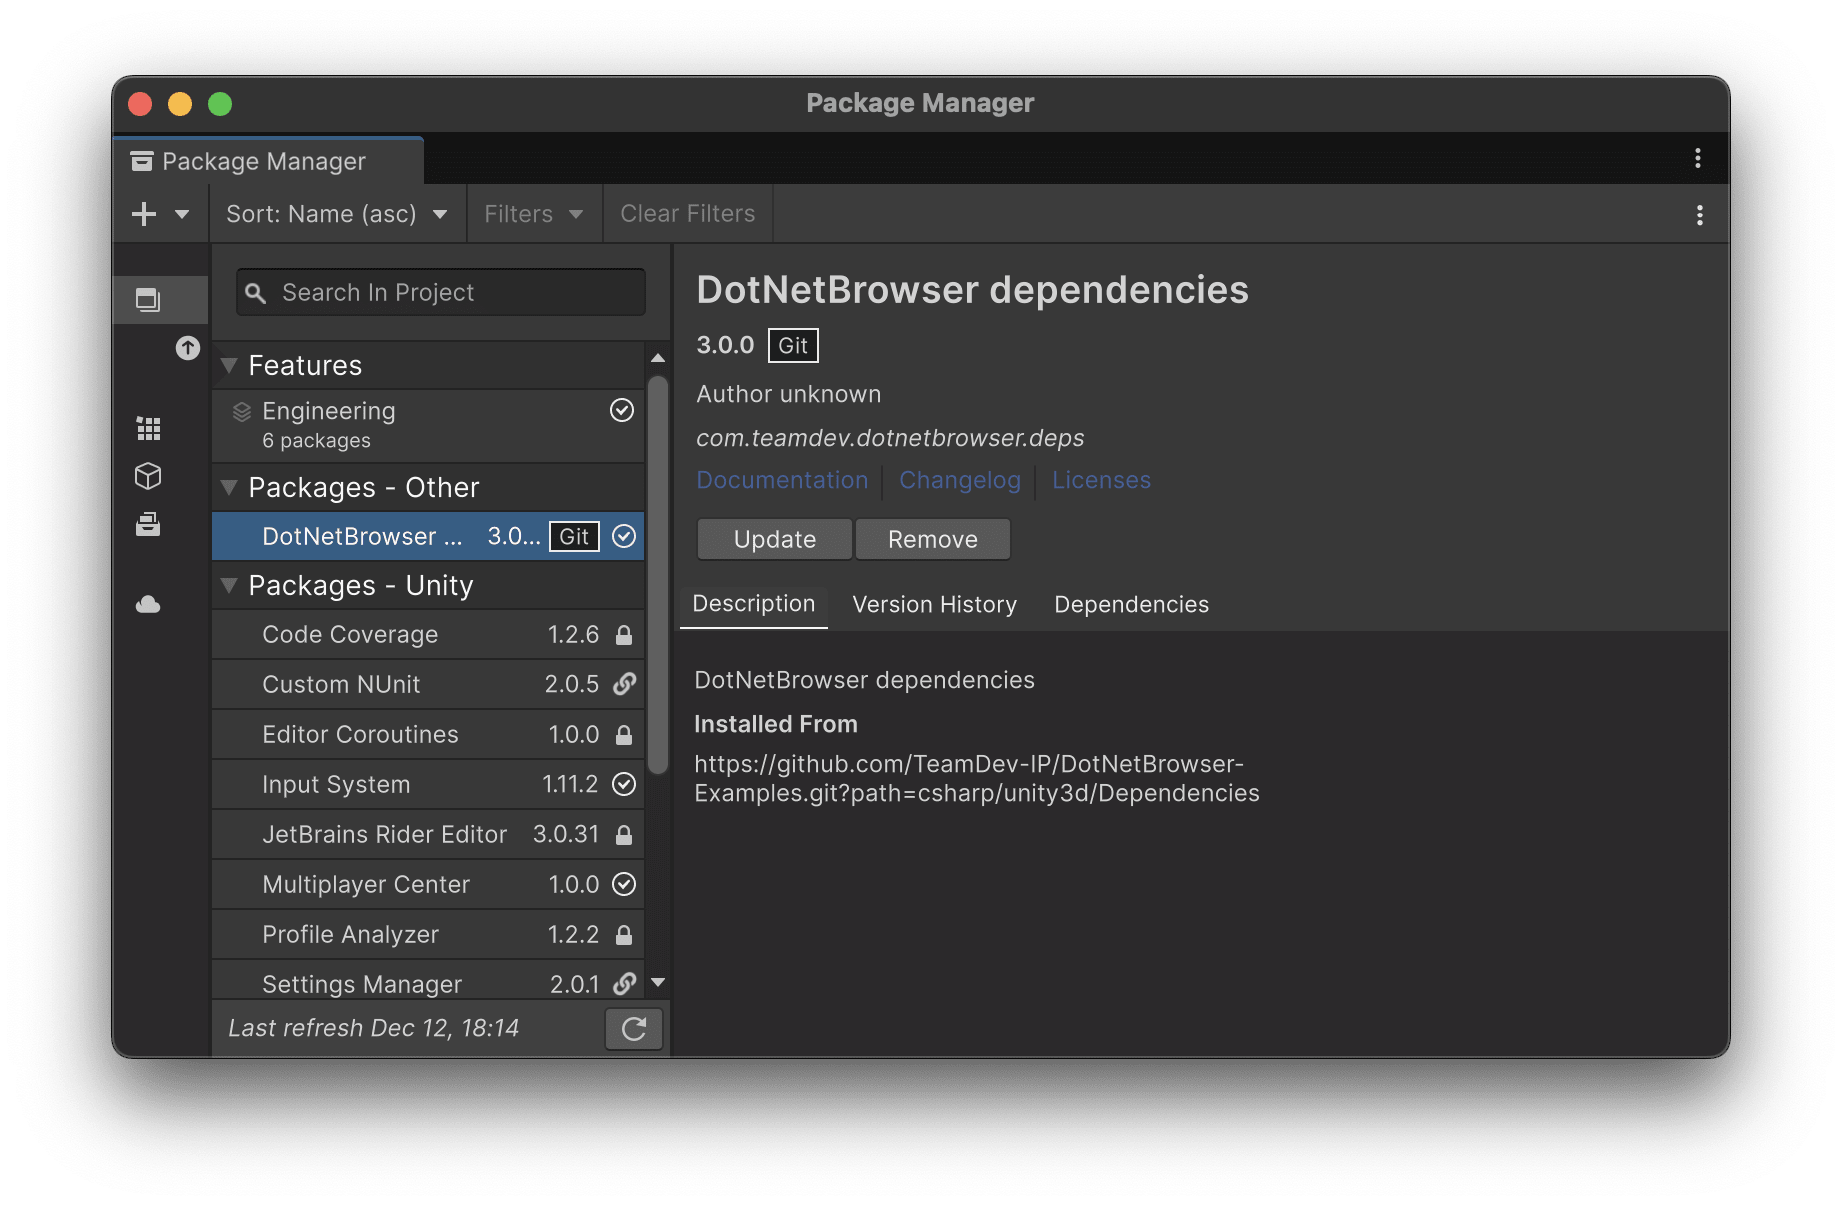
Task: Open the Sort: Name (asc) dropdown
Action: [337, 214]
